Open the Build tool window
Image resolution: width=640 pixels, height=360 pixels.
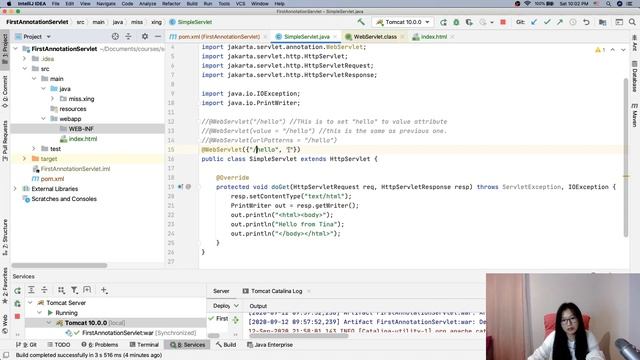tap(226, 345)
